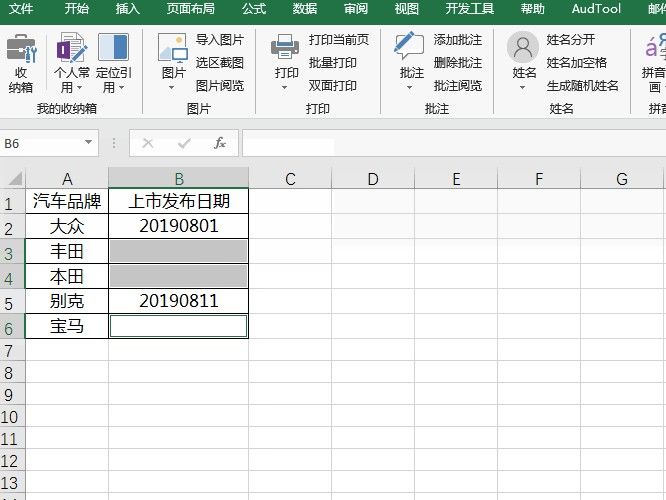Switch to the 页面布局 tab
Screen dimensions: 666x500
tap(191, 8)
